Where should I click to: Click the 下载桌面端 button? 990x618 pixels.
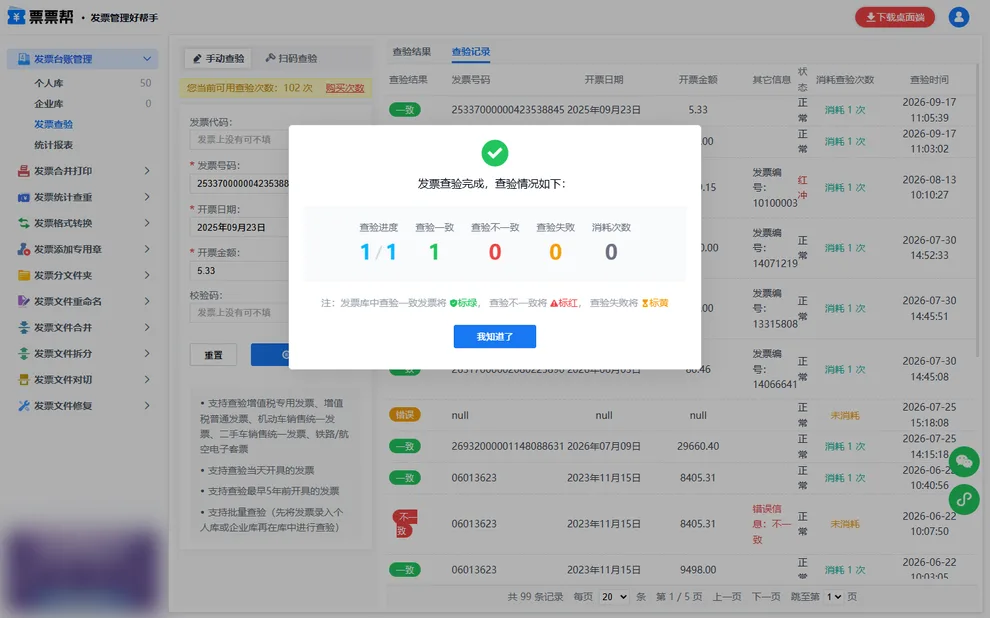tap(895, 17)
